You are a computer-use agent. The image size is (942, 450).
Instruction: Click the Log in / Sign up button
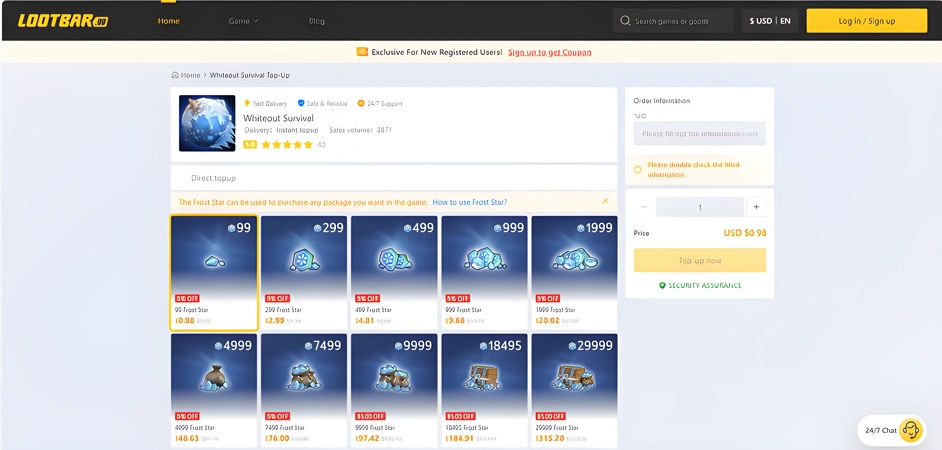(866, 21)
